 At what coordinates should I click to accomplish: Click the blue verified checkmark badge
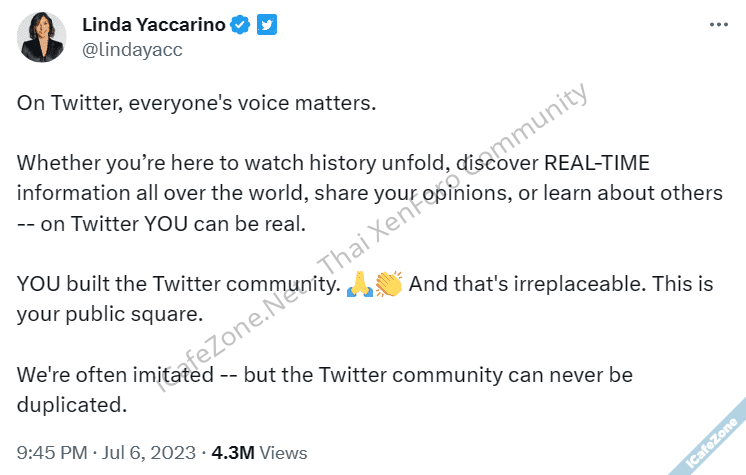[x=241, y=26]
